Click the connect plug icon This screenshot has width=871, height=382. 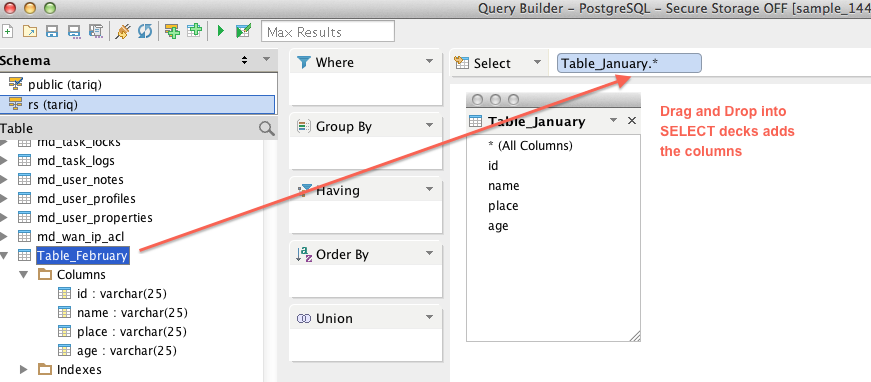click(122, 32)
